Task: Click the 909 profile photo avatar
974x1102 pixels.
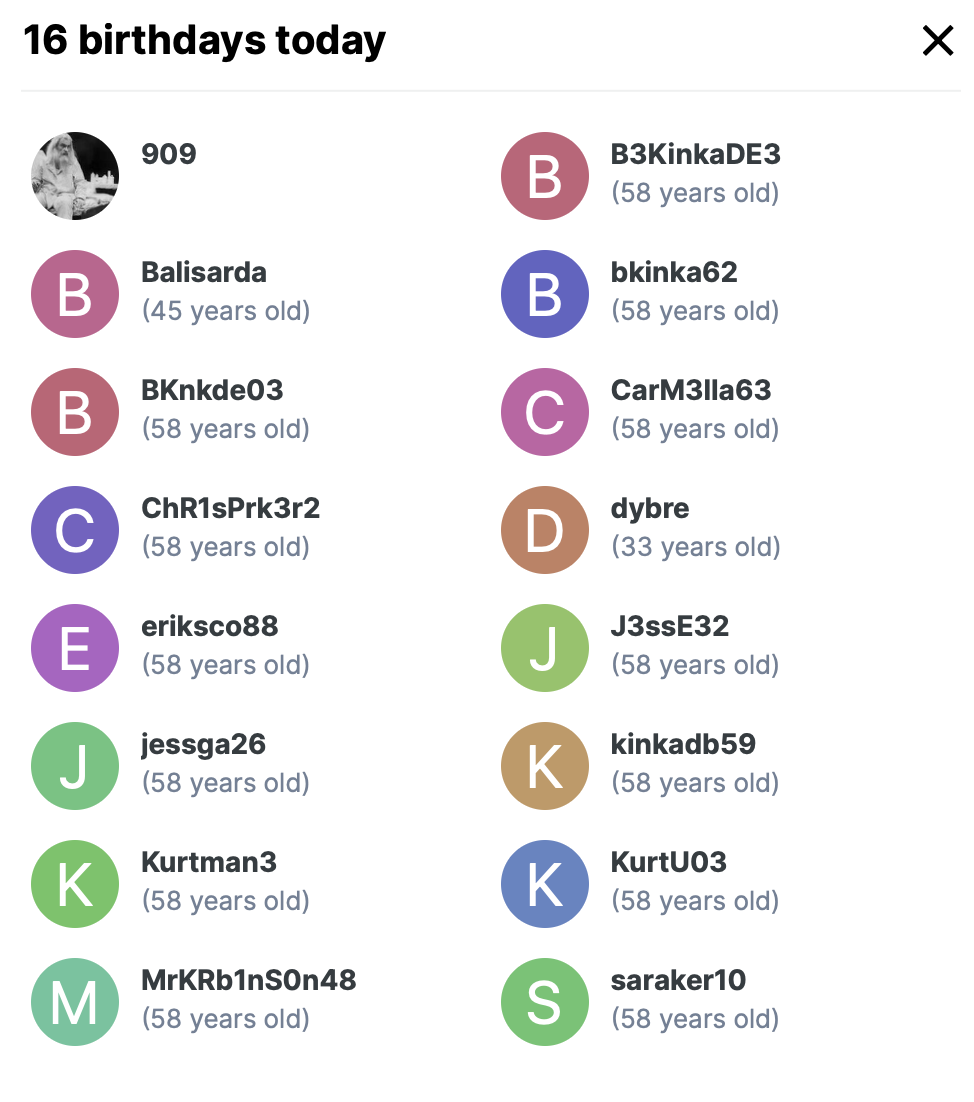Action: click(x=75, y=176)
